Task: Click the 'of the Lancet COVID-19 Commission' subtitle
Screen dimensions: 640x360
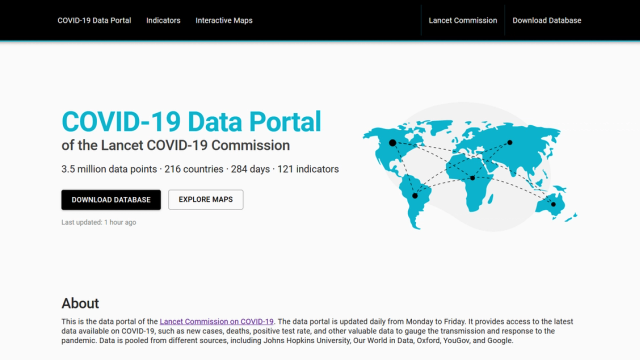Action: pos(176,145)
